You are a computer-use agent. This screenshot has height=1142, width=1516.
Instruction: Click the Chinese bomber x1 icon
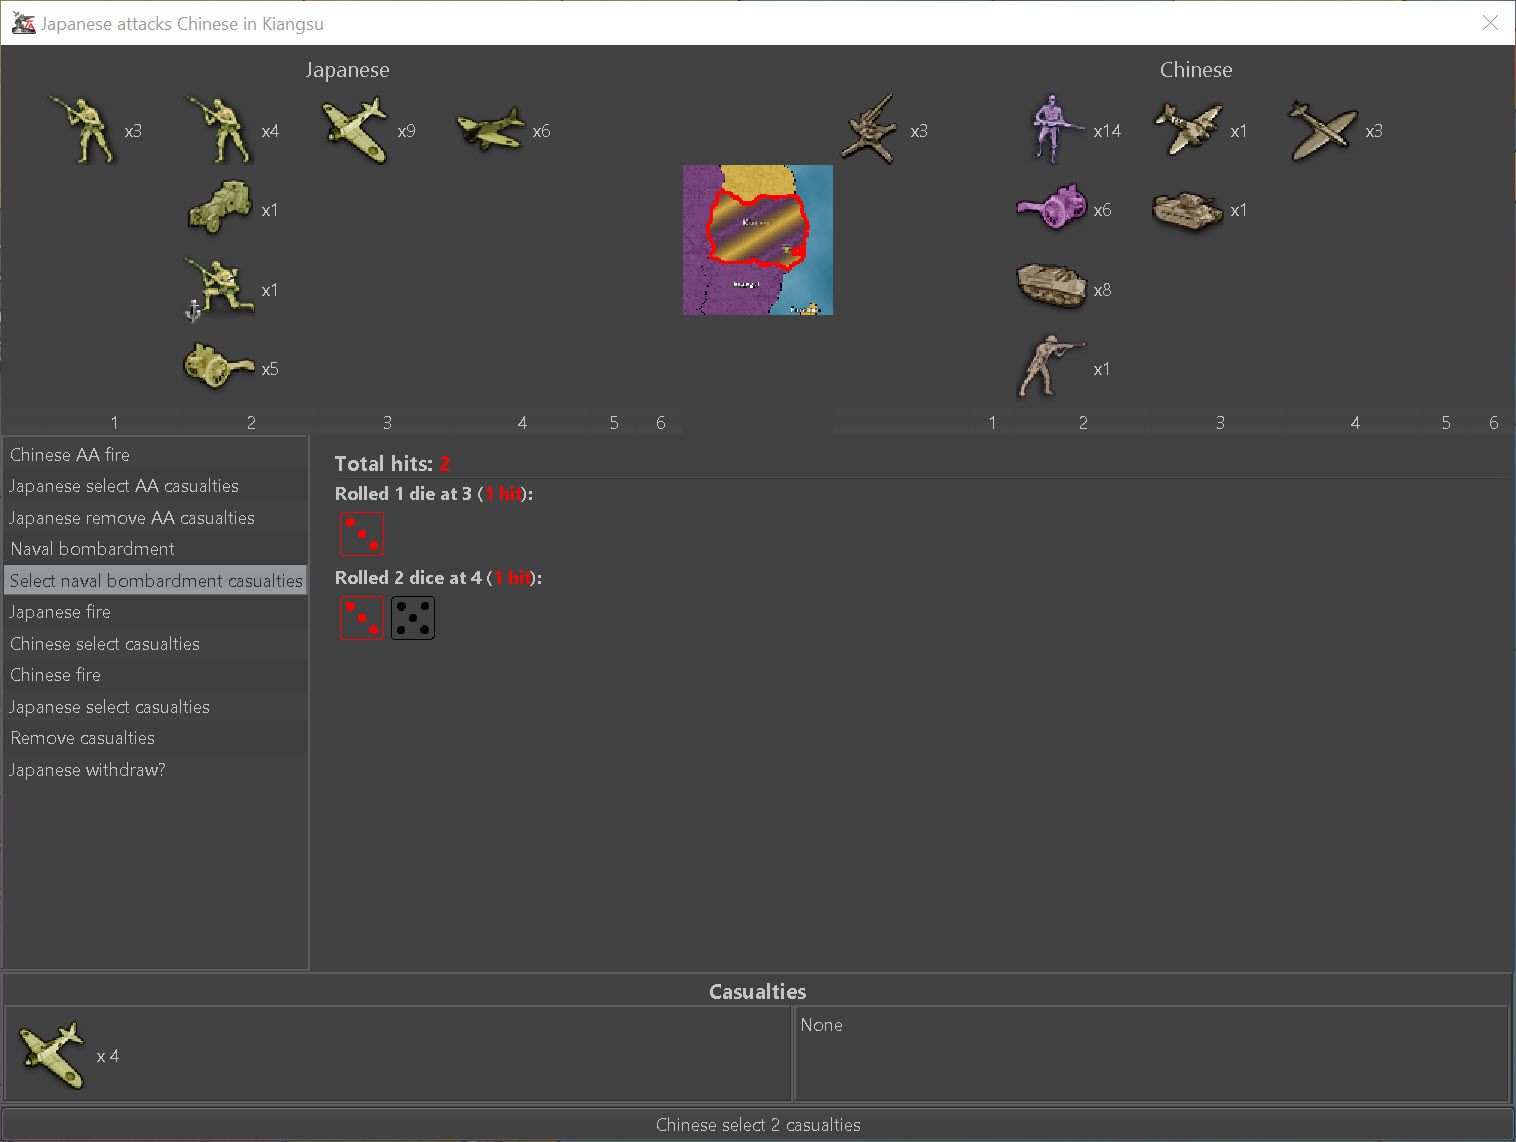1188,130
